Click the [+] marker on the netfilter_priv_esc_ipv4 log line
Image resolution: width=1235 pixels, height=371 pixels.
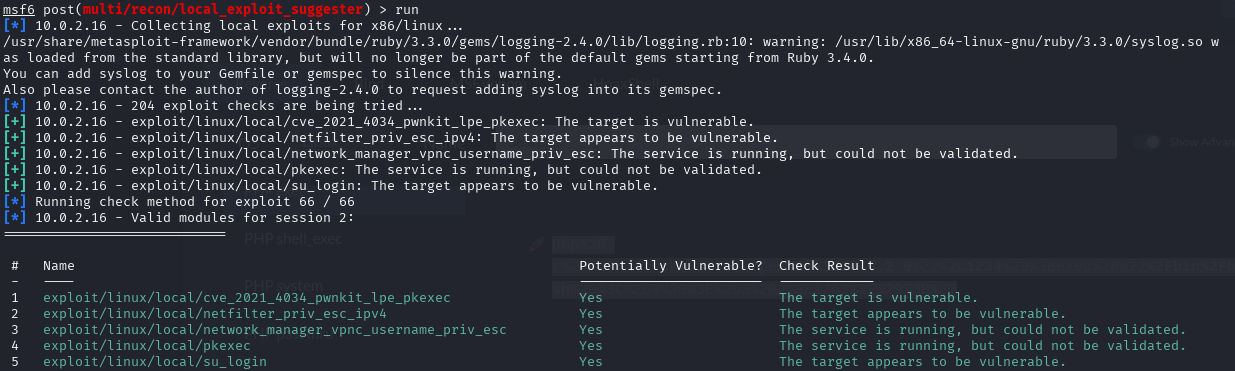(15, 137)
